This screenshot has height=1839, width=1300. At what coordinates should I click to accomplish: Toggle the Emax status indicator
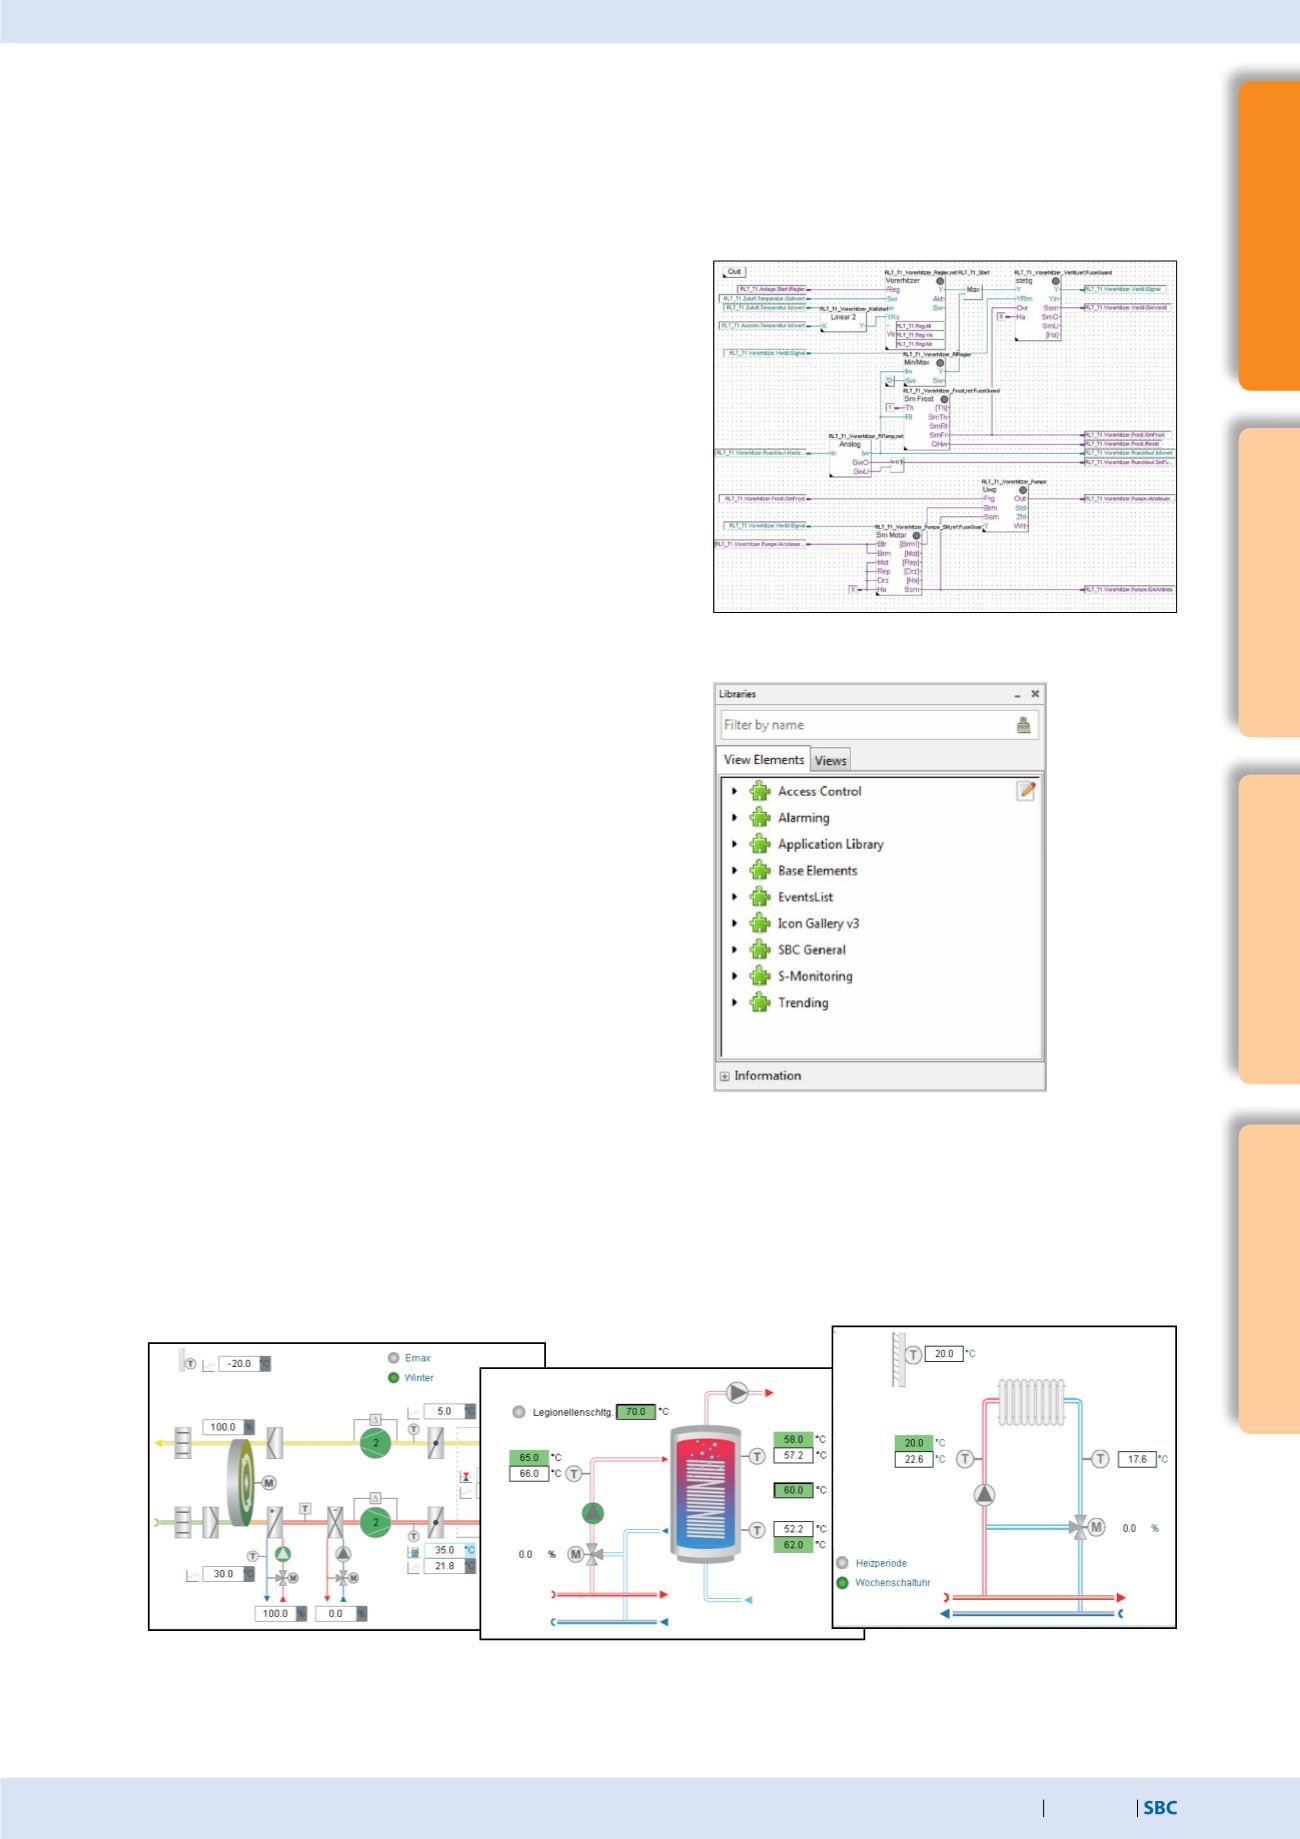[394, 1358]
